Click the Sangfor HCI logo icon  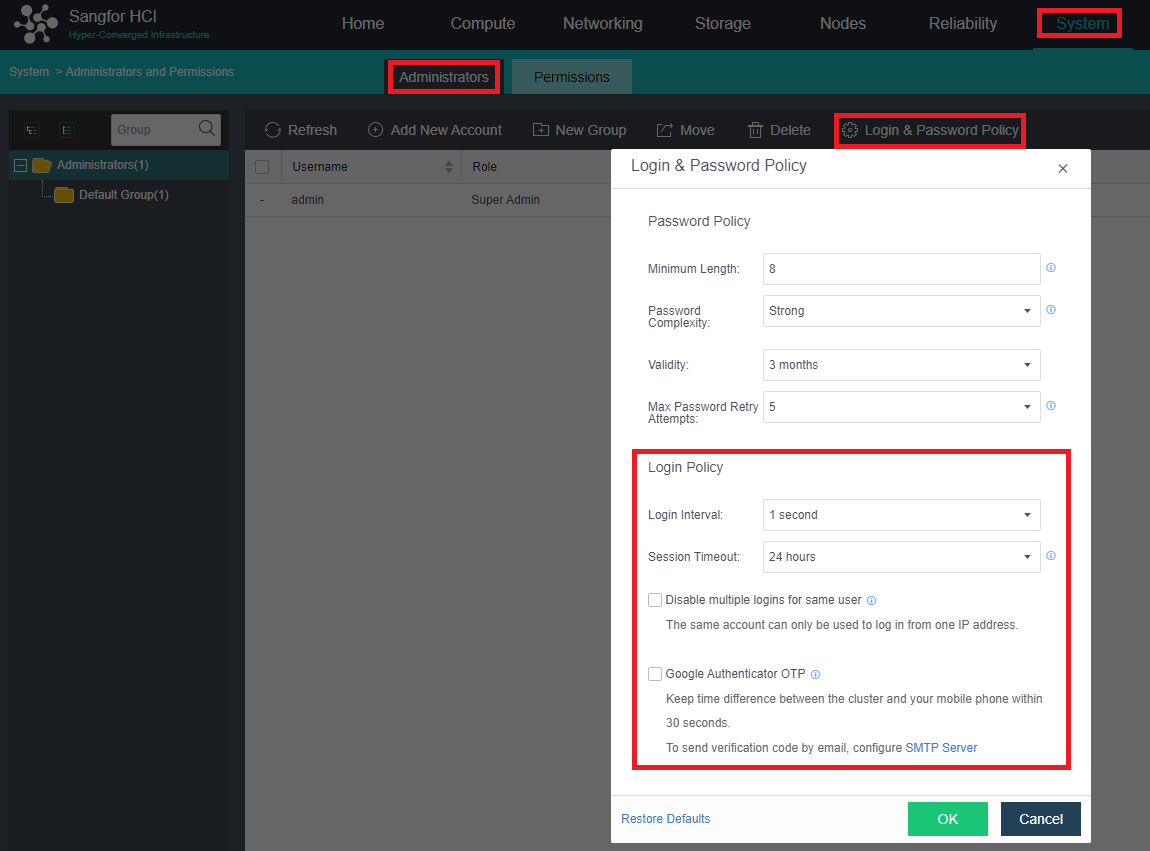[x=35, y=23]
